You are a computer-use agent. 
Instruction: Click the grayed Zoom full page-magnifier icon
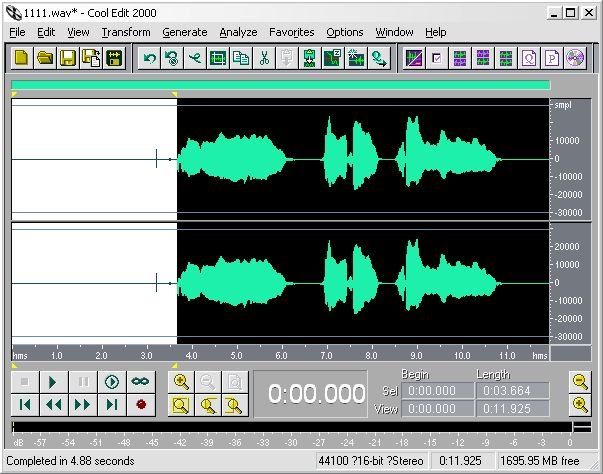coord(235,382)
